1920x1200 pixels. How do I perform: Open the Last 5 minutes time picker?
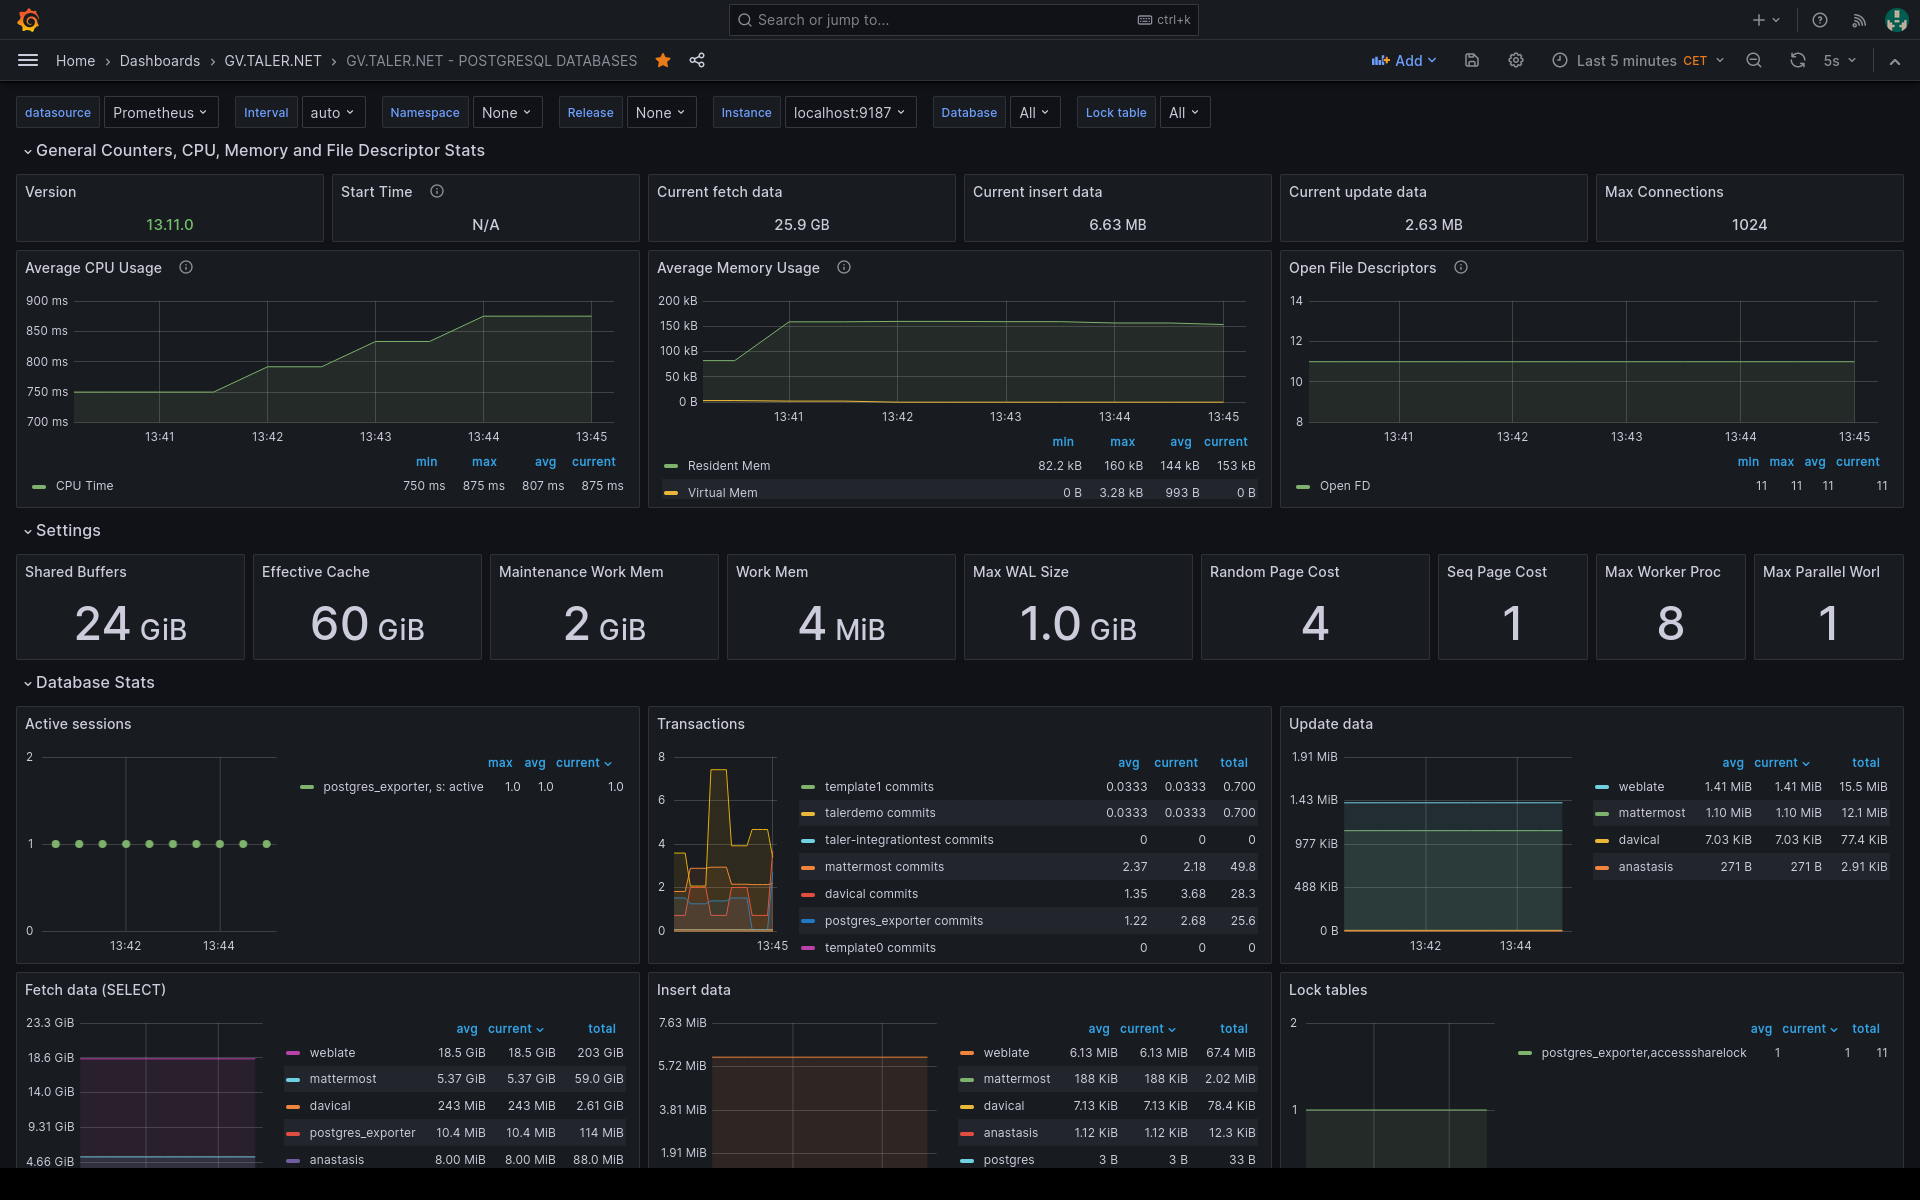tap(1638, 61)
